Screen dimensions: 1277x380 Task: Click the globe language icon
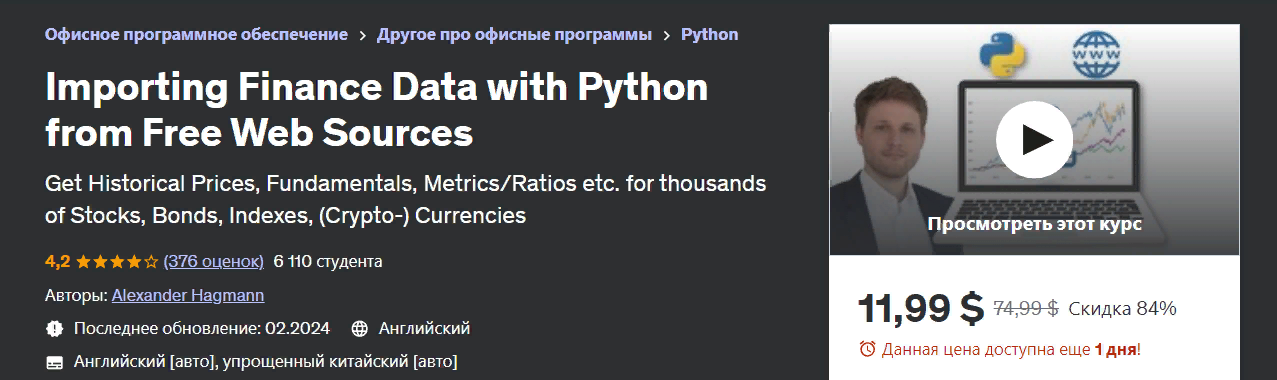click(x=360, y=328)
